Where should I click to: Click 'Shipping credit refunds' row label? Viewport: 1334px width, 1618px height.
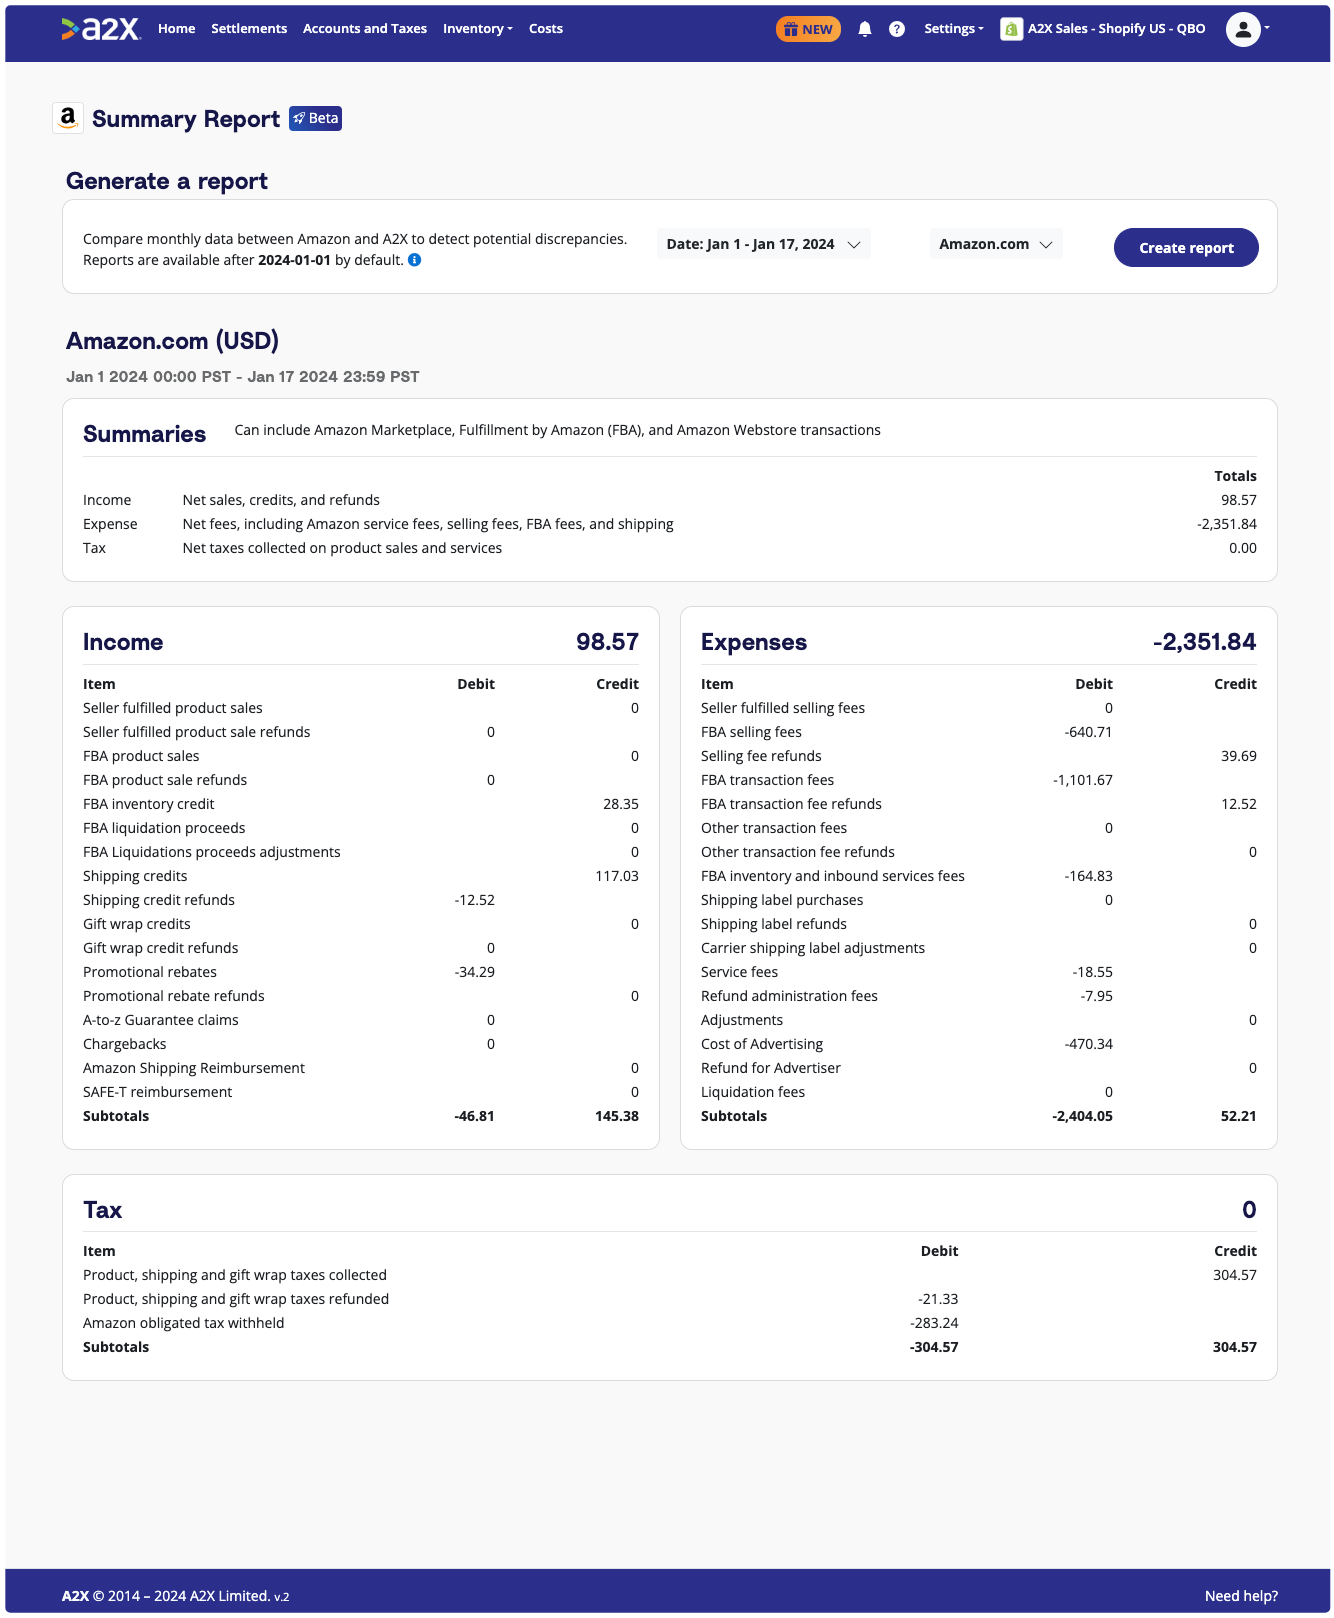(x=159, y=900)
